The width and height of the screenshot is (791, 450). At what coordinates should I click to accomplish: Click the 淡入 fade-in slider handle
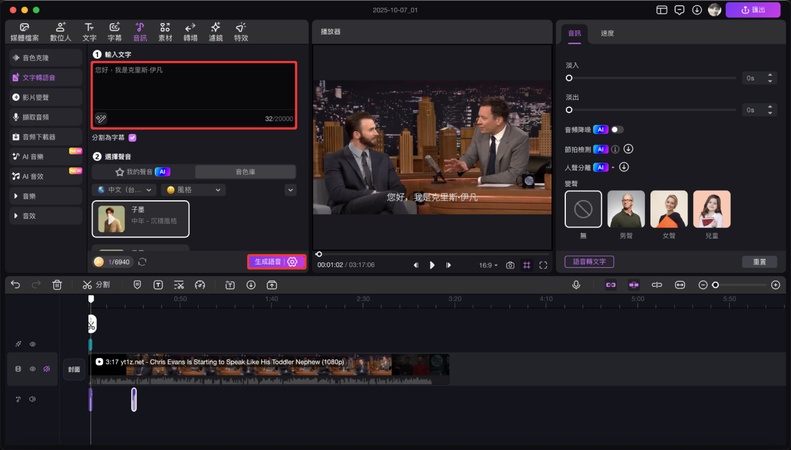tap(569, 77)
